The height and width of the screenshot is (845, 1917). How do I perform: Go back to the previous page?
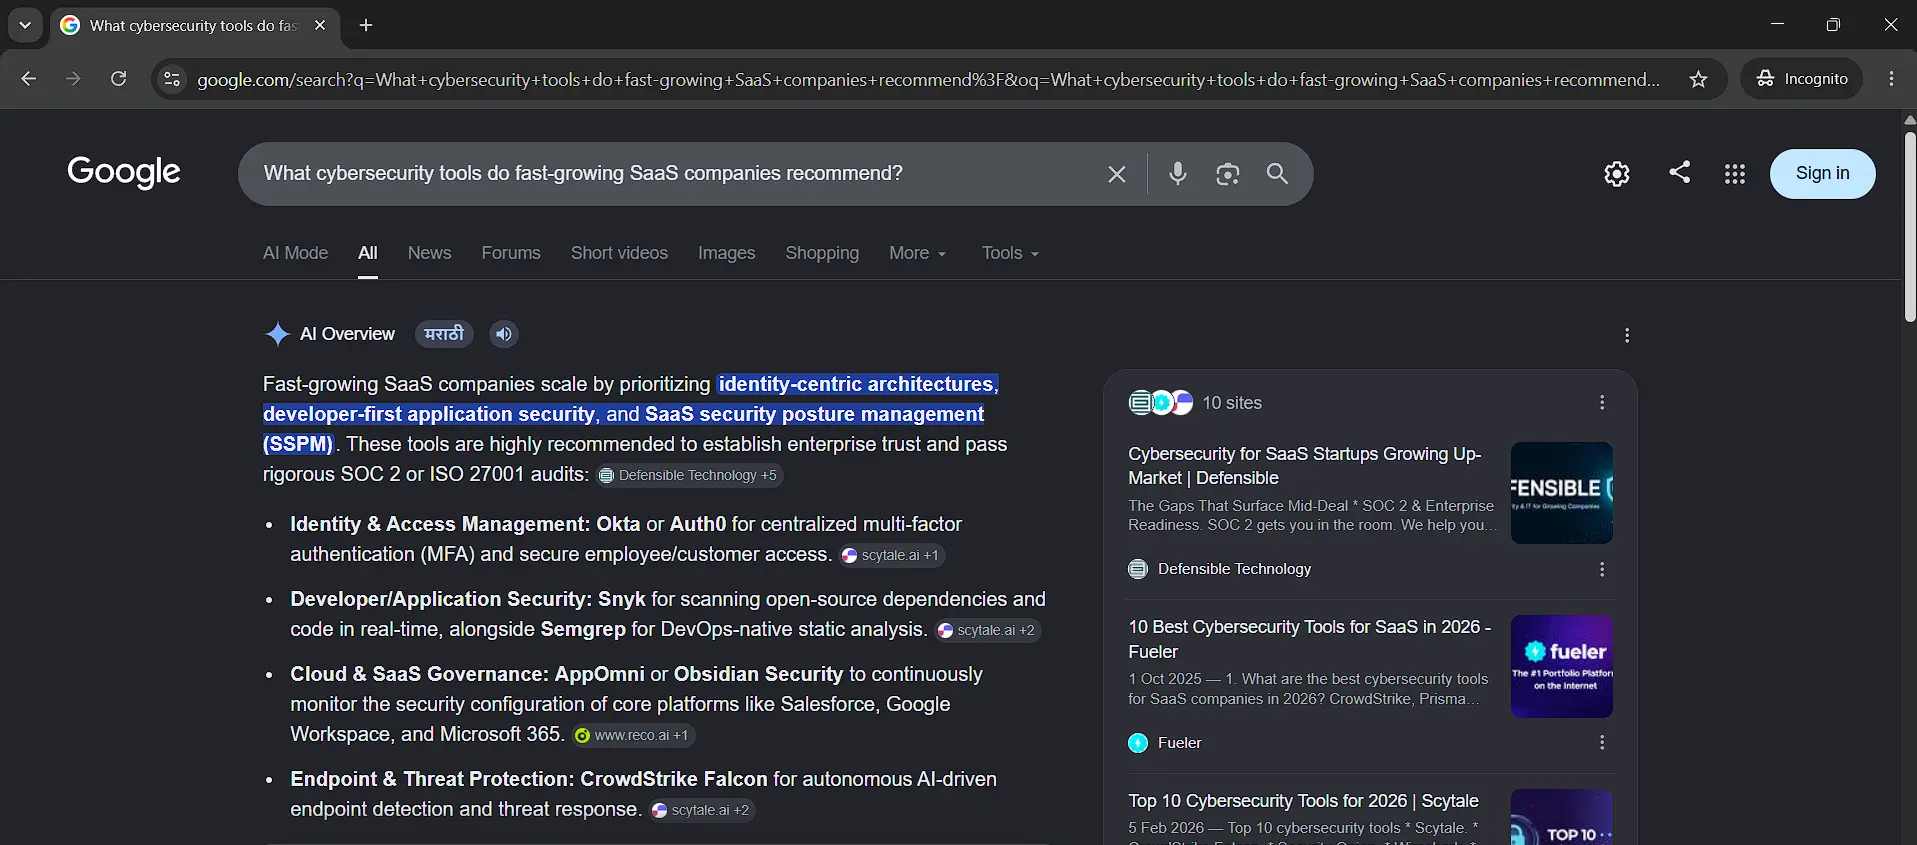pyautogui.click(x=29, y=79)
